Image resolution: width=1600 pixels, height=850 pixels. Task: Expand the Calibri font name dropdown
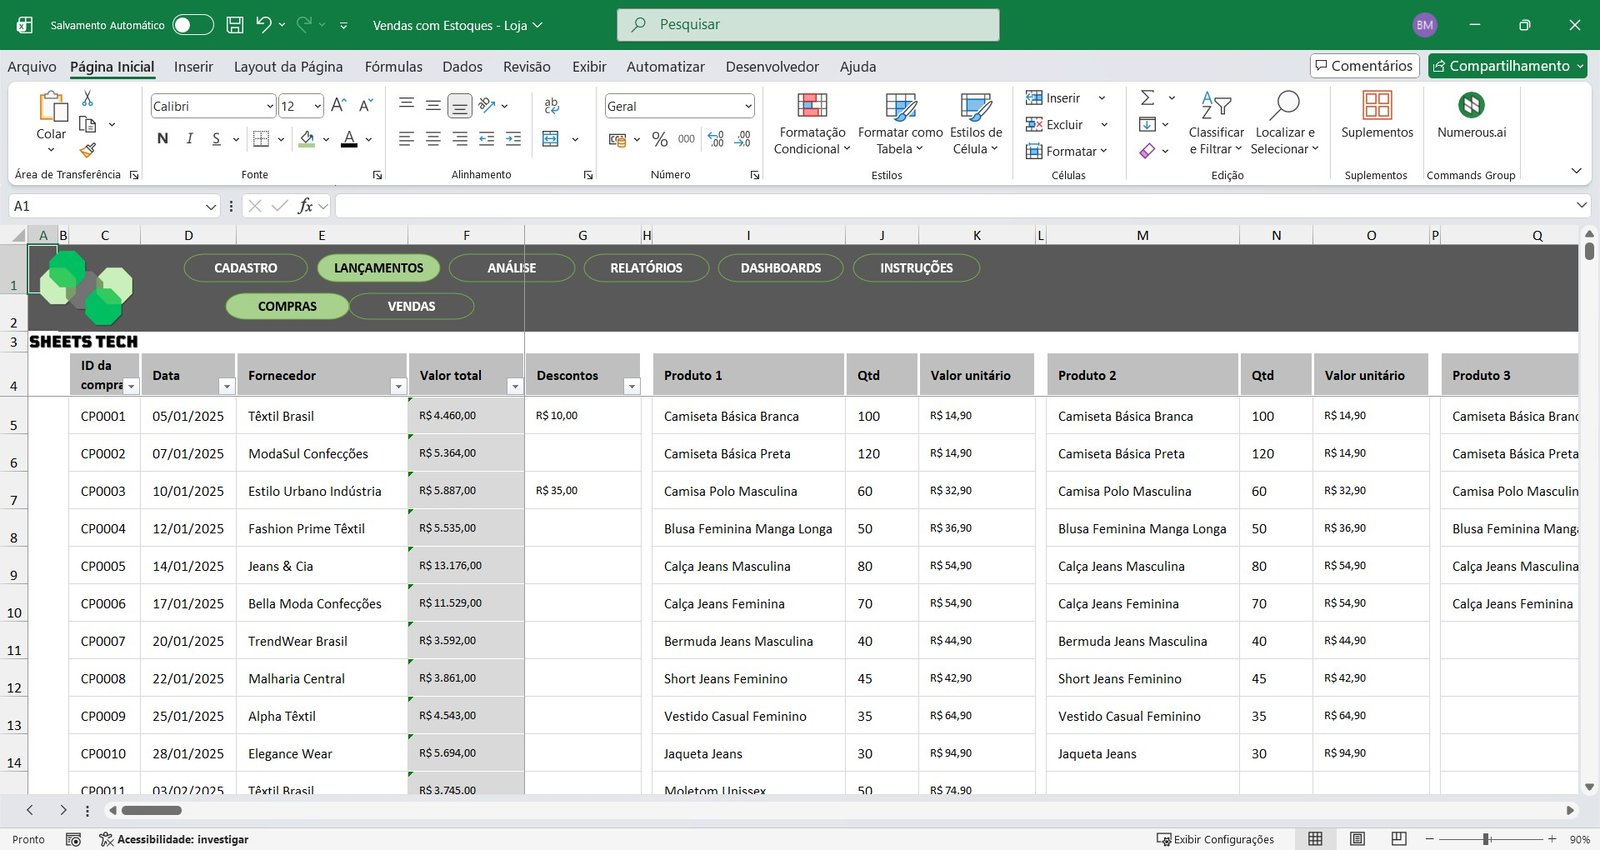pos(270,106)
